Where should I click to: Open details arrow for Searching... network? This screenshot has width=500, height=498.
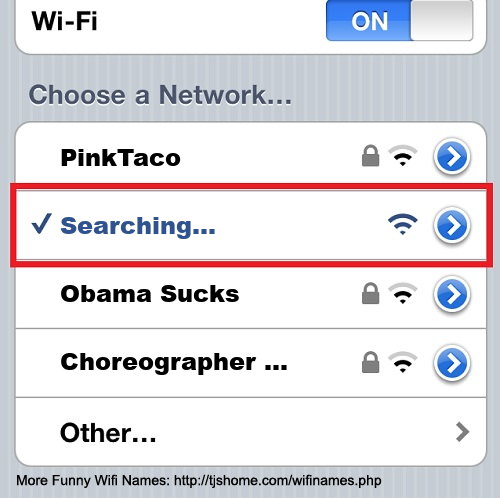coord(452,225)
